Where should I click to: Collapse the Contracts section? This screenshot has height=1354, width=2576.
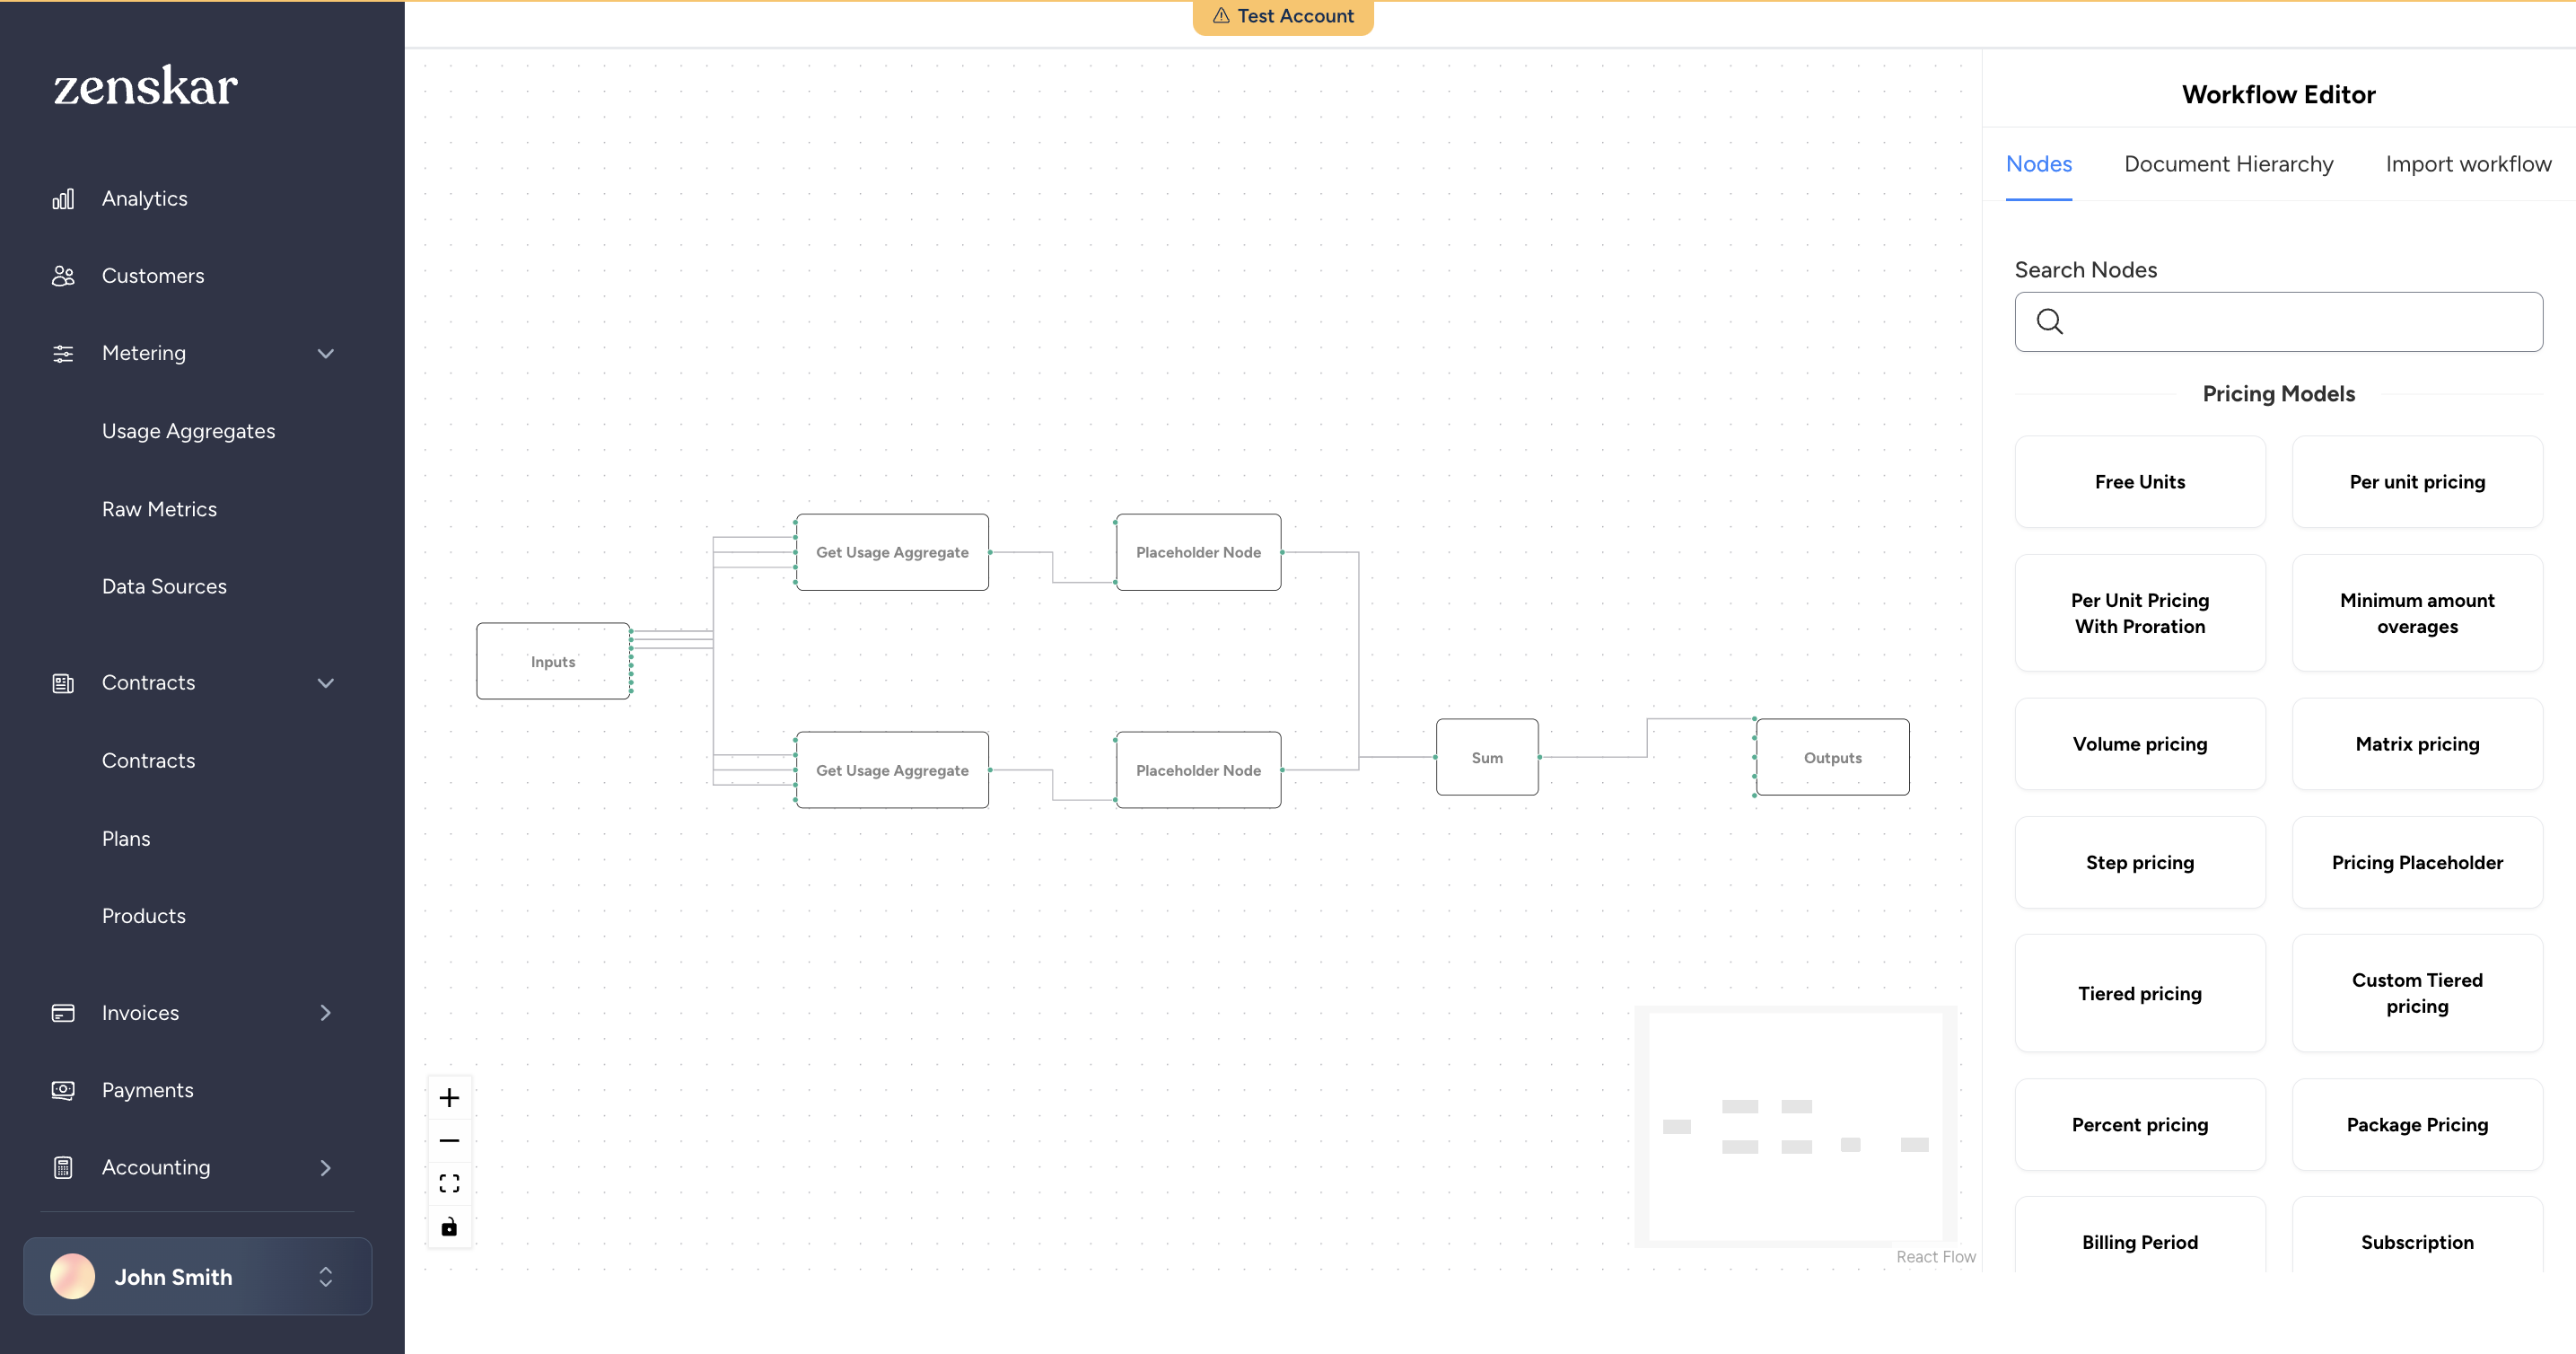pyautogui.click(x=325, y=682)
